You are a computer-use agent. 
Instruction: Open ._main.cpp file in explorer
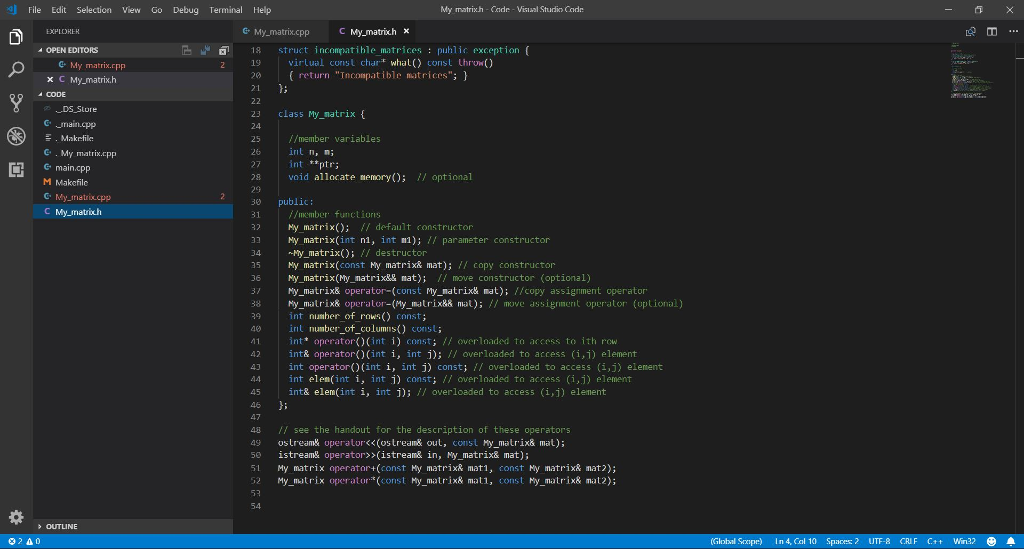(x=133, y=124)
